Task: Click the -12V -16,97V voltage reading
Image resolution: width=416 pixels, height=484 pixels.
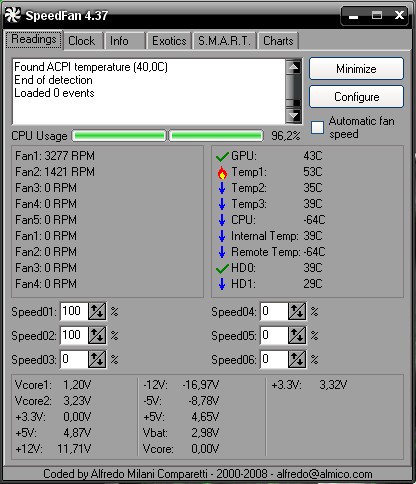Action: coord(181,385)
